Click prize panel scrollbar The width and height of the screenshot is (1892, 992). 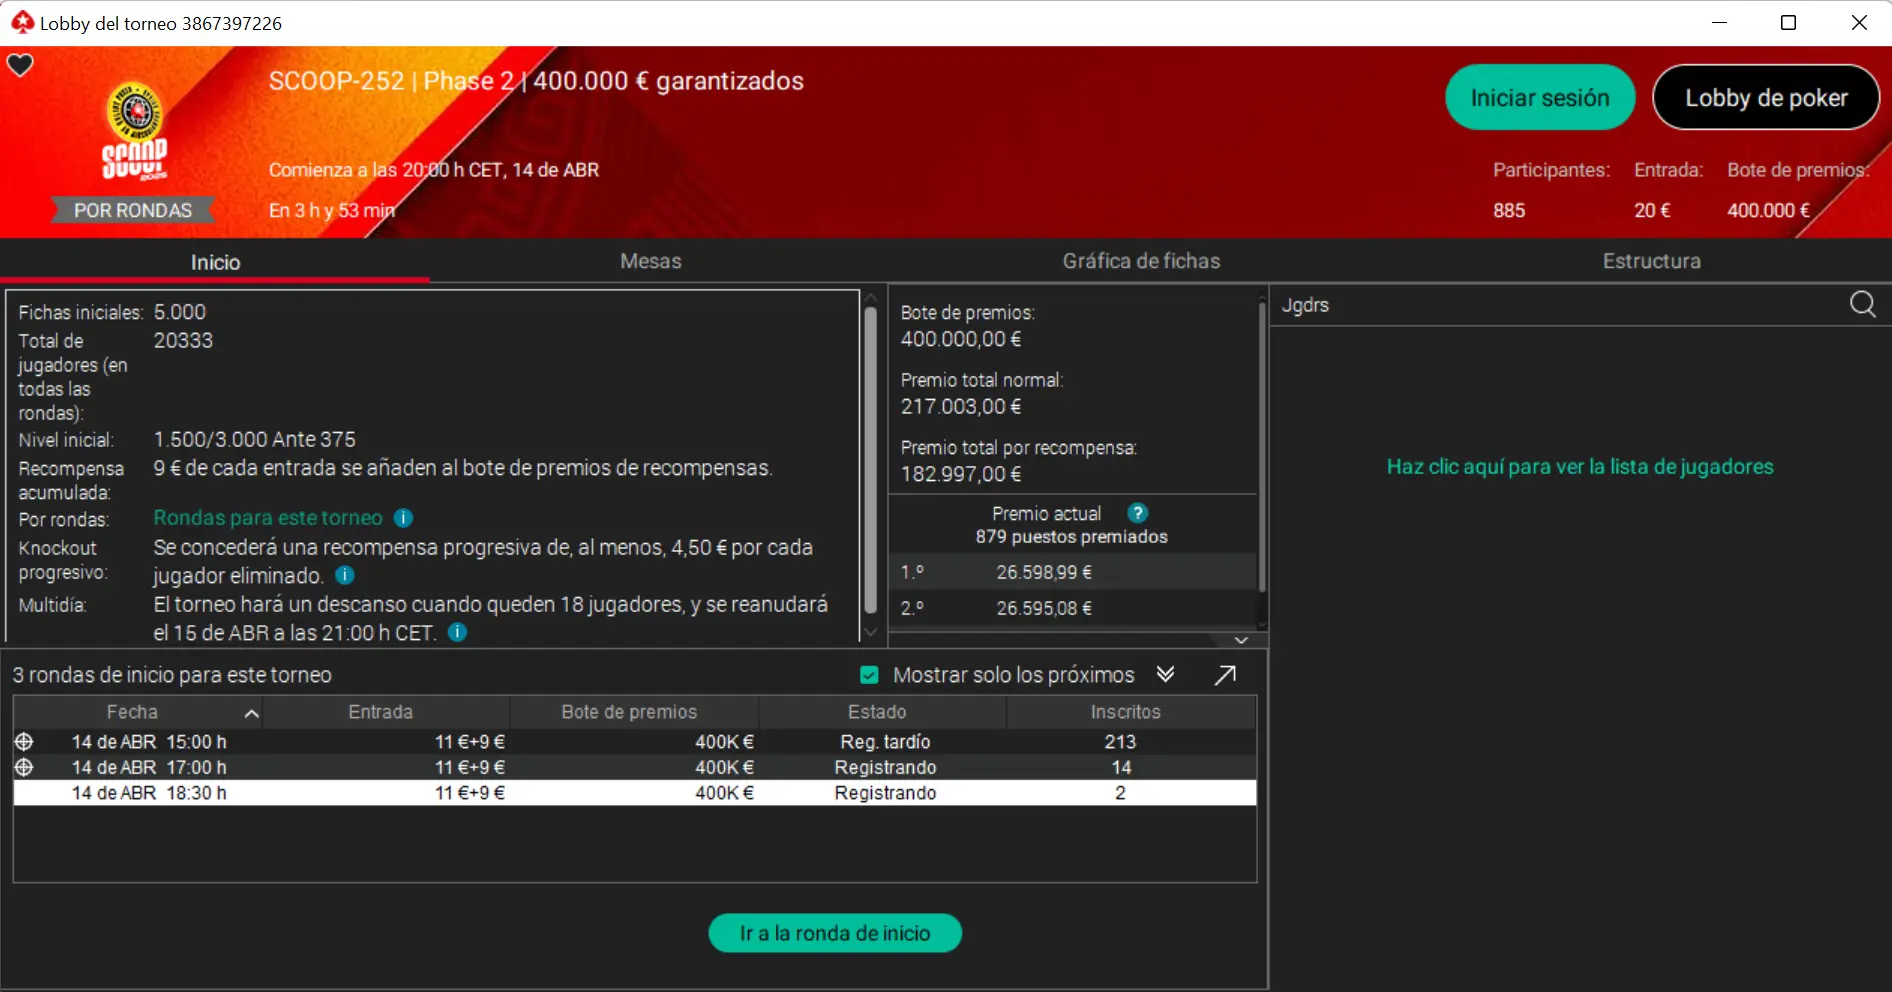tap(1262, 447)
